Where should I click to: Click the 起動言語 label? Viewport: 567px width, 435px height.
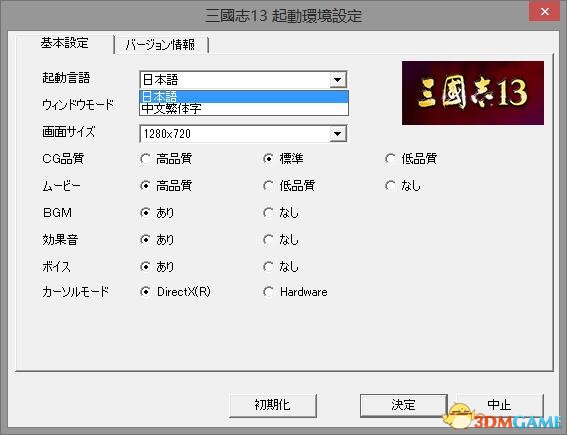click(66, 78)
